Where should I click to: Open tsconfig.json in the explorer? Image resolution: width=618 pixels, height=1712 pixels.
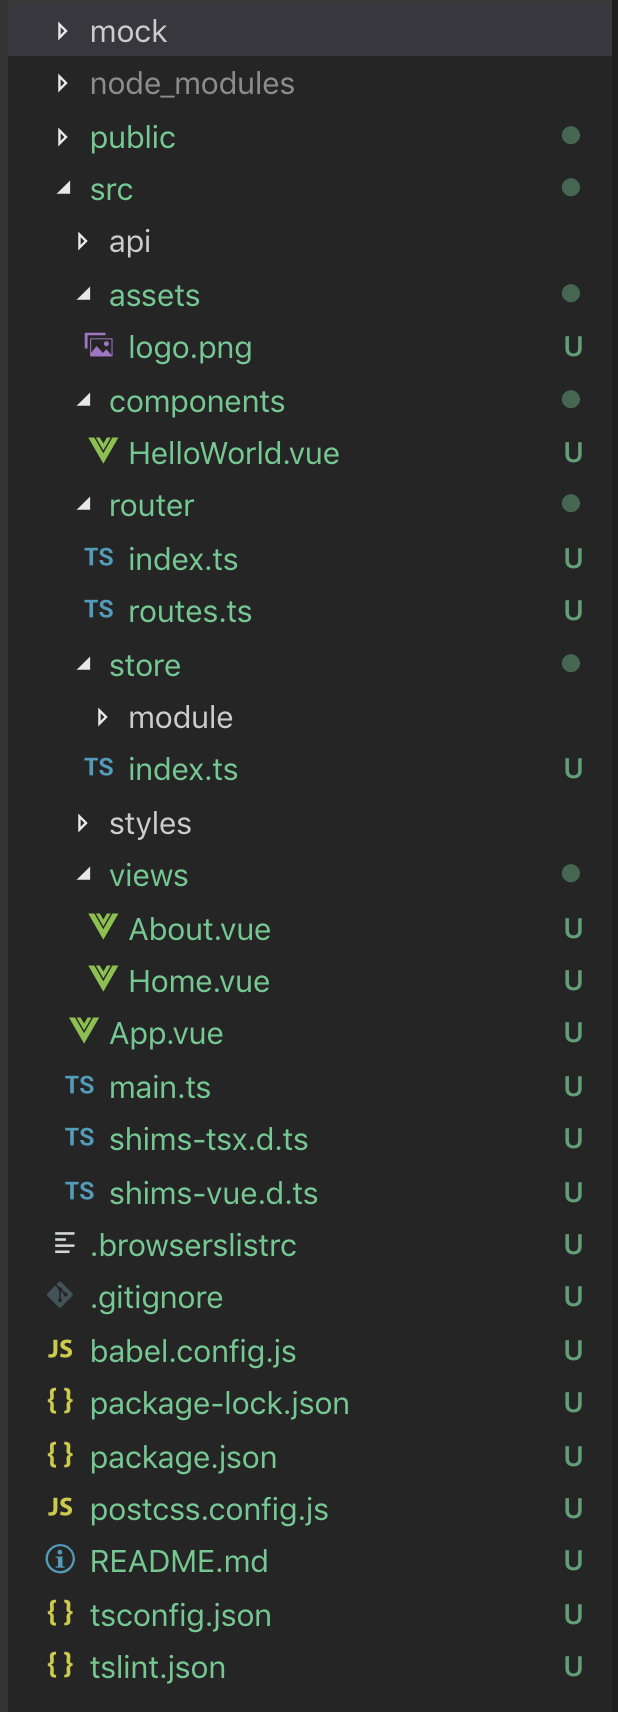pyautogui.click(x=180, y=1615)
